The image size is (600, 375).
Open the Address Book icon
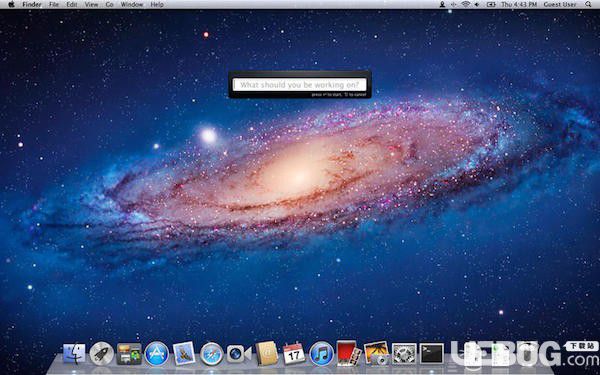267,353
